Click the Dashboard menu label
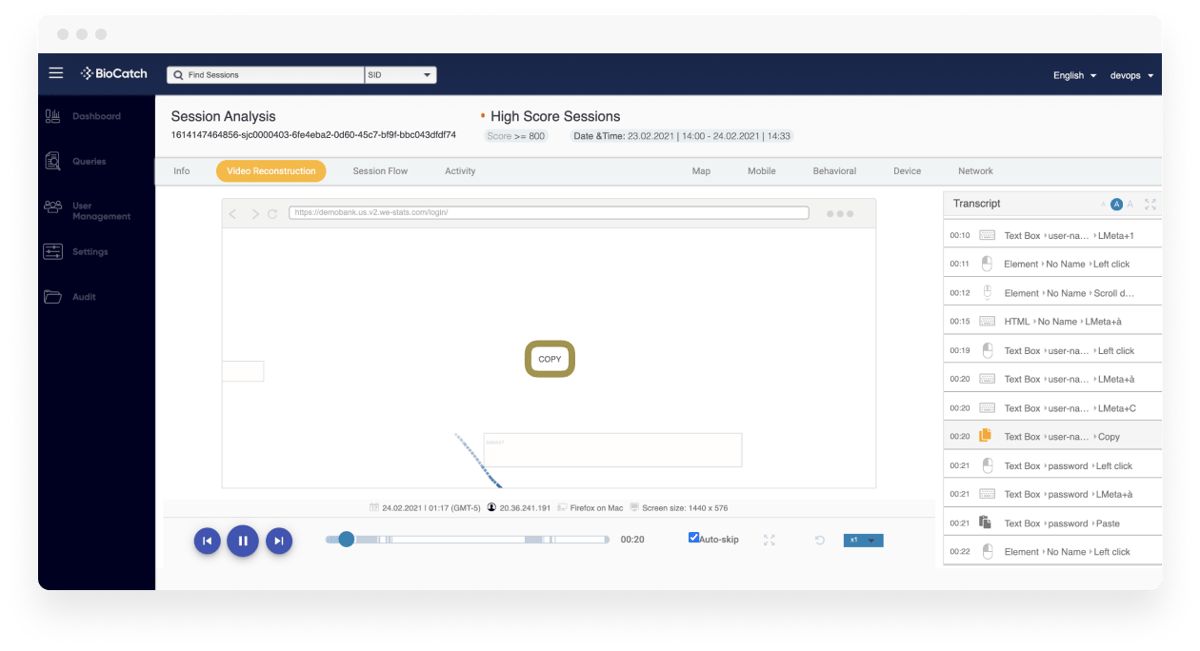This screenshot has height=651, width=1200. (96, 116)
